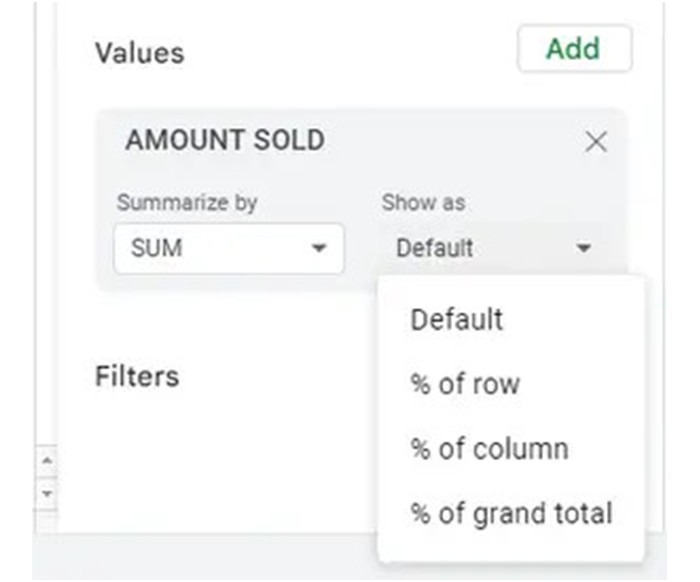Click the blank space left of the Add button
This screenshot has width=700, height=582.
350,50
